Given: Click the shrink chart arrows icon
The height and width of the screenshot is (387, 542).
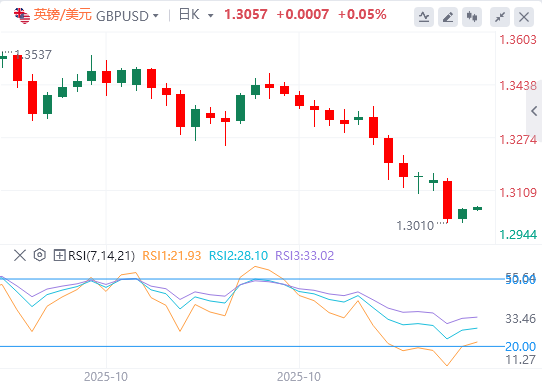Looking at the screenshot, I should tap(500, 16).
